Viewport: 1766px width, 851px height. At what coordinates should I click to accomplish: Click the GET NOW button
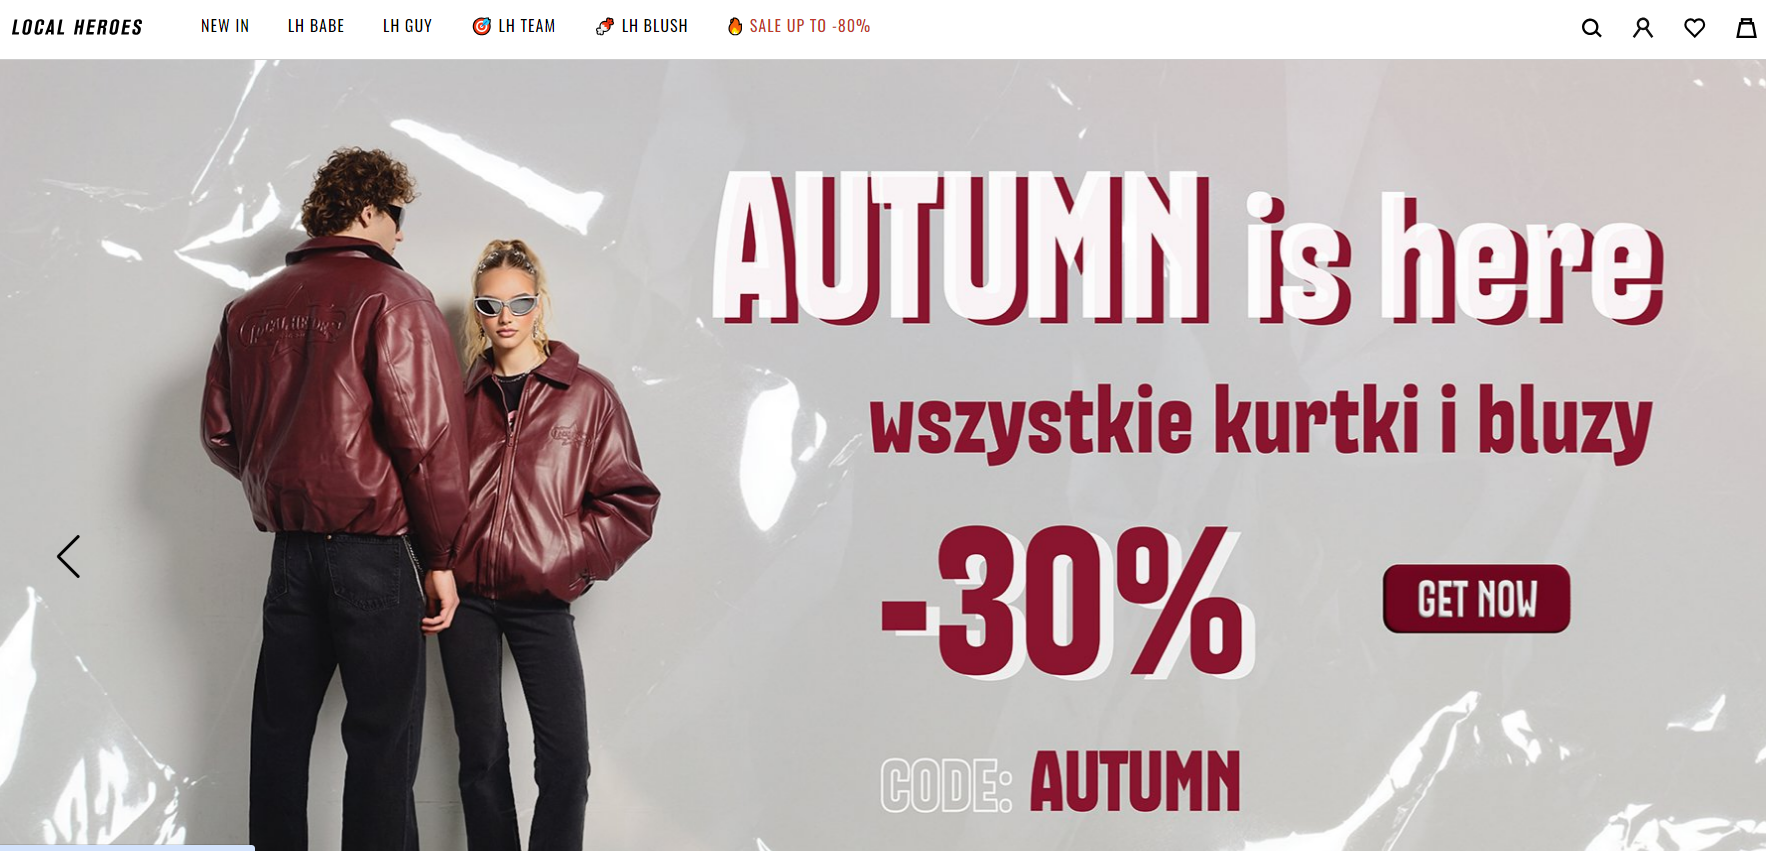coord(1476,599)
